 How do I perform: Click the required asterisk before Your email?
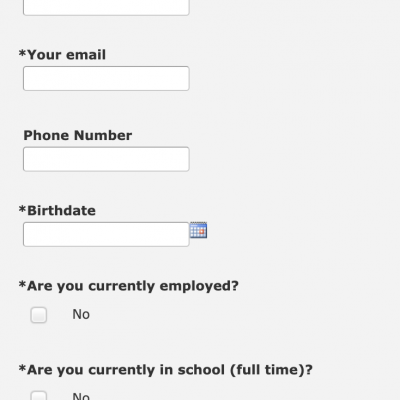pos(22,53)
